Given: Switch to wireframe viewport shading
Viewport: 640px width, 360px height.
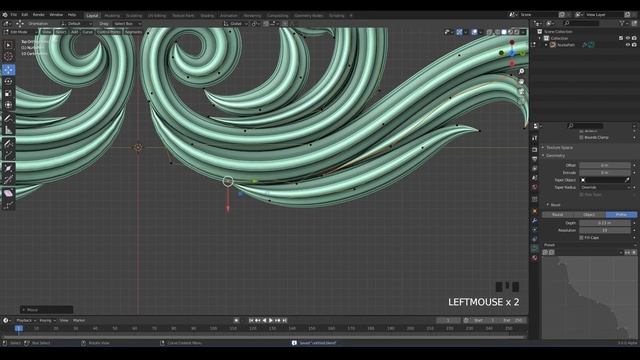Looking at the screenshot, I should click(x=498, y=32).
